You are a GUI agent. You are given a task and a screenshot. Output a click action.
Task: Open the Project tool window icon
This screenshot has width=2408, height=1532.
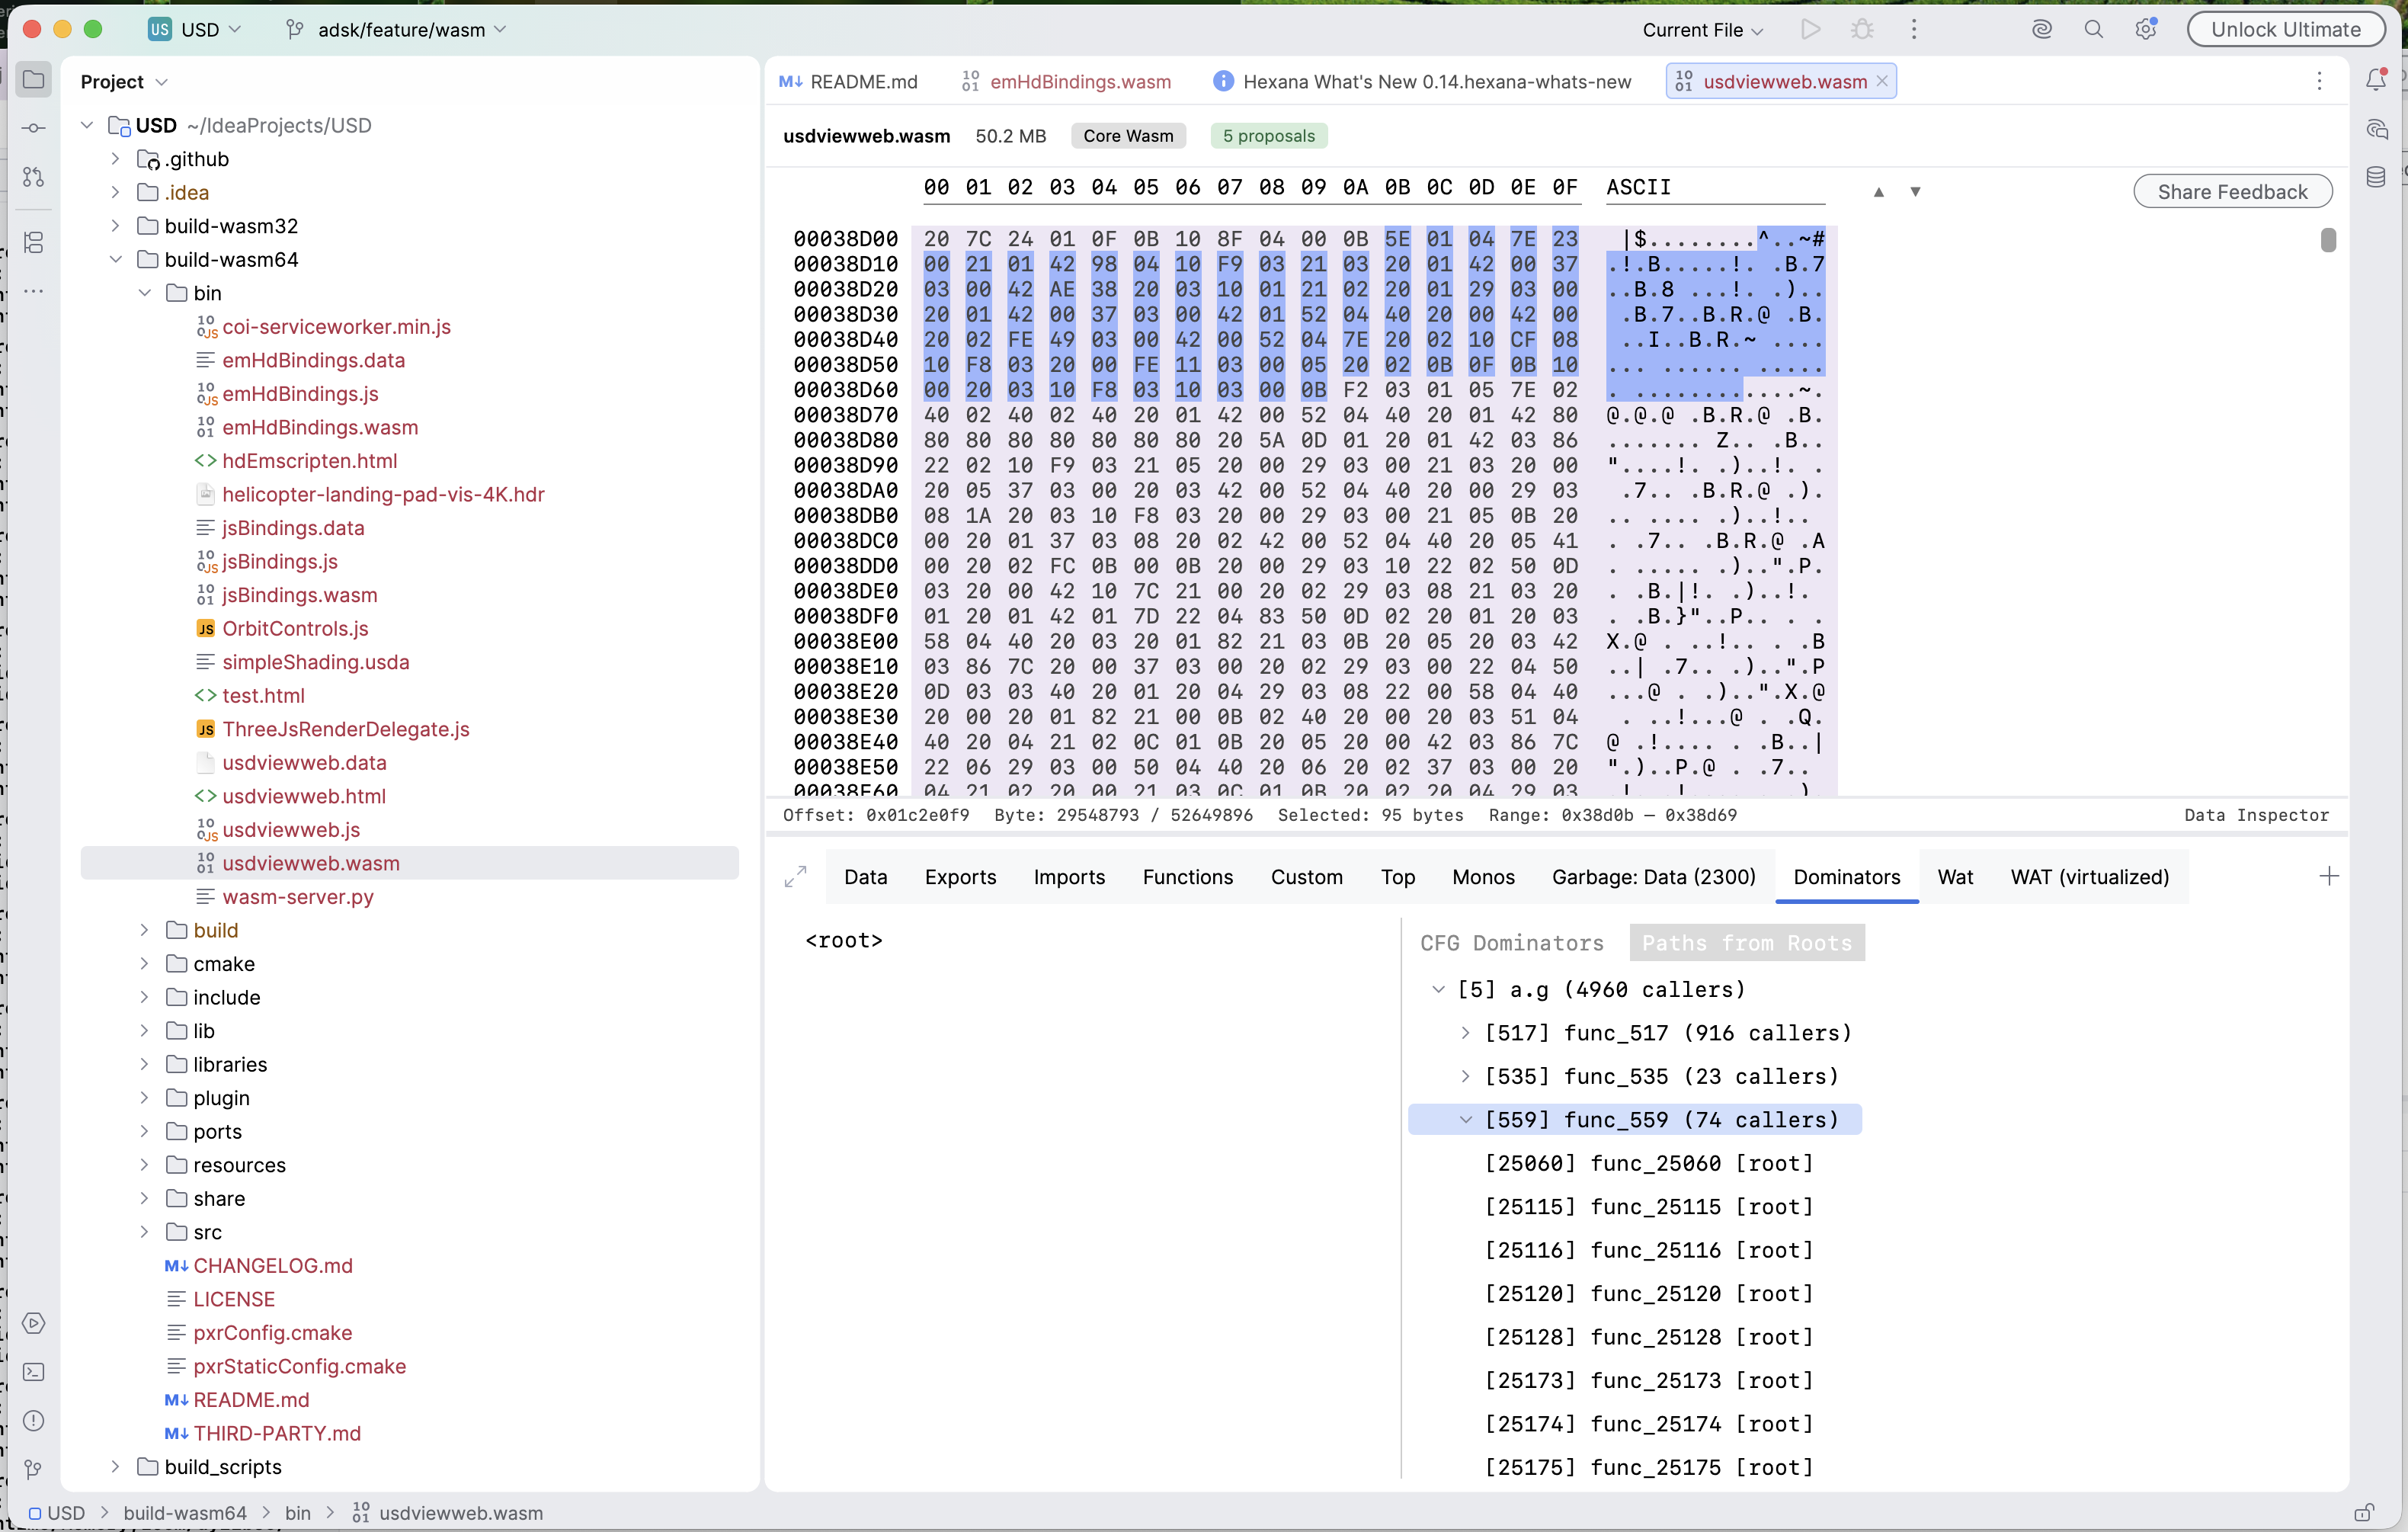(34, 80)
